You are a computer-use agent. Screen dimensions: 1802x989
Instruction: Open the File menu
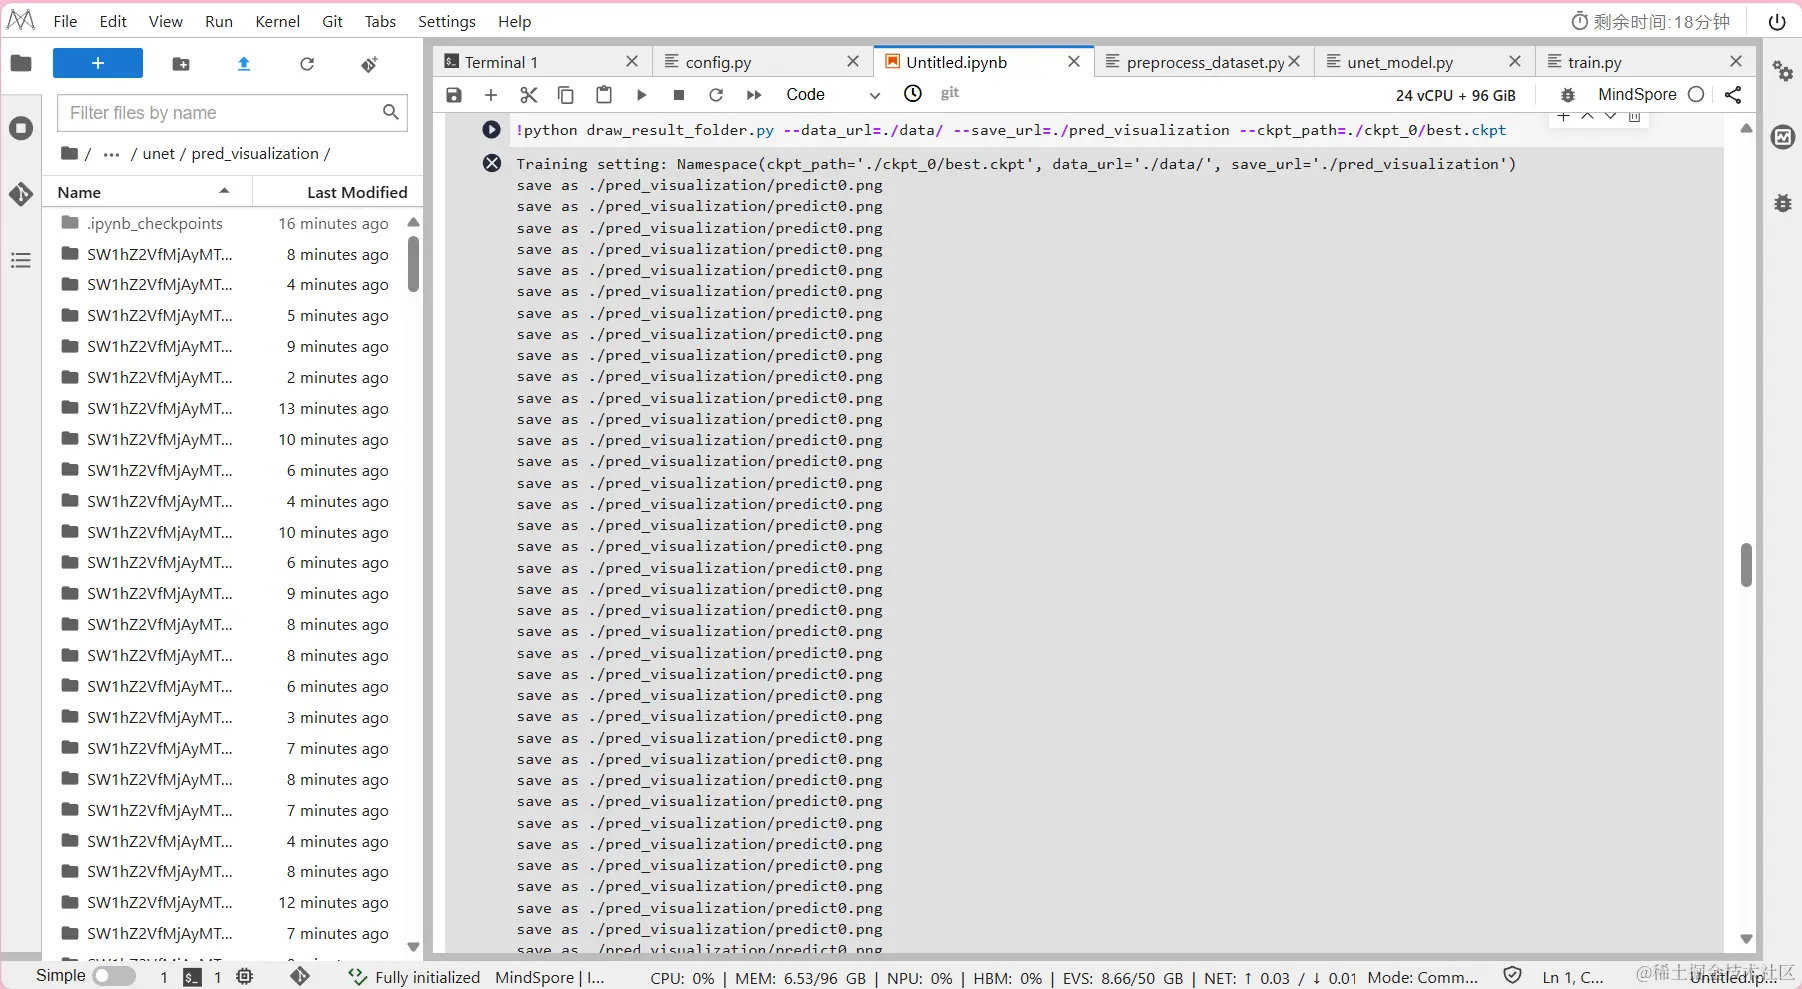click(x=65, y=22)
